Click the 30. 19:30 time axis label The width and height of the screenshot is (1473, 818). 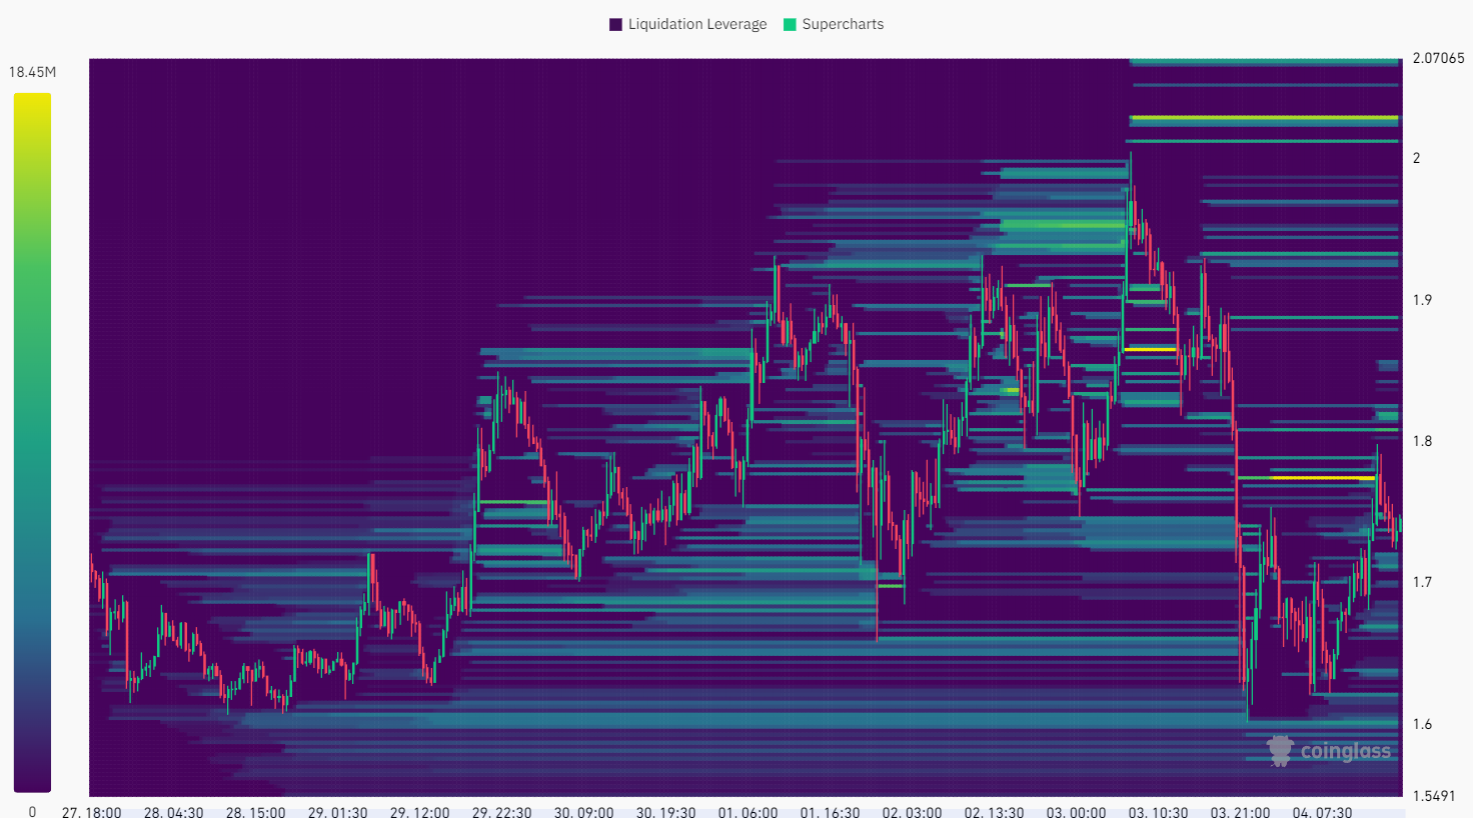tap(665, 812)
